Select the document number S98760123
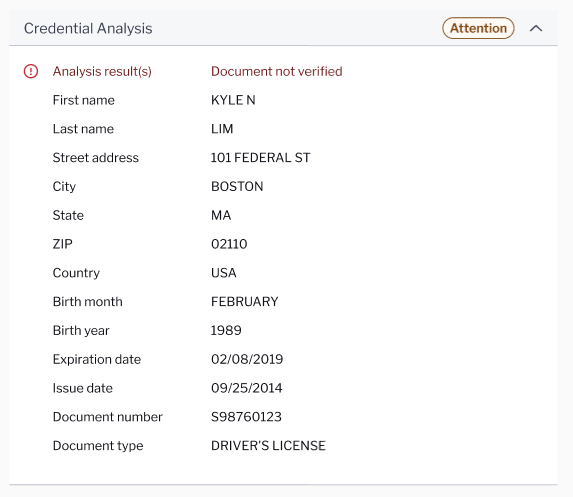 [x=246, y=417]
